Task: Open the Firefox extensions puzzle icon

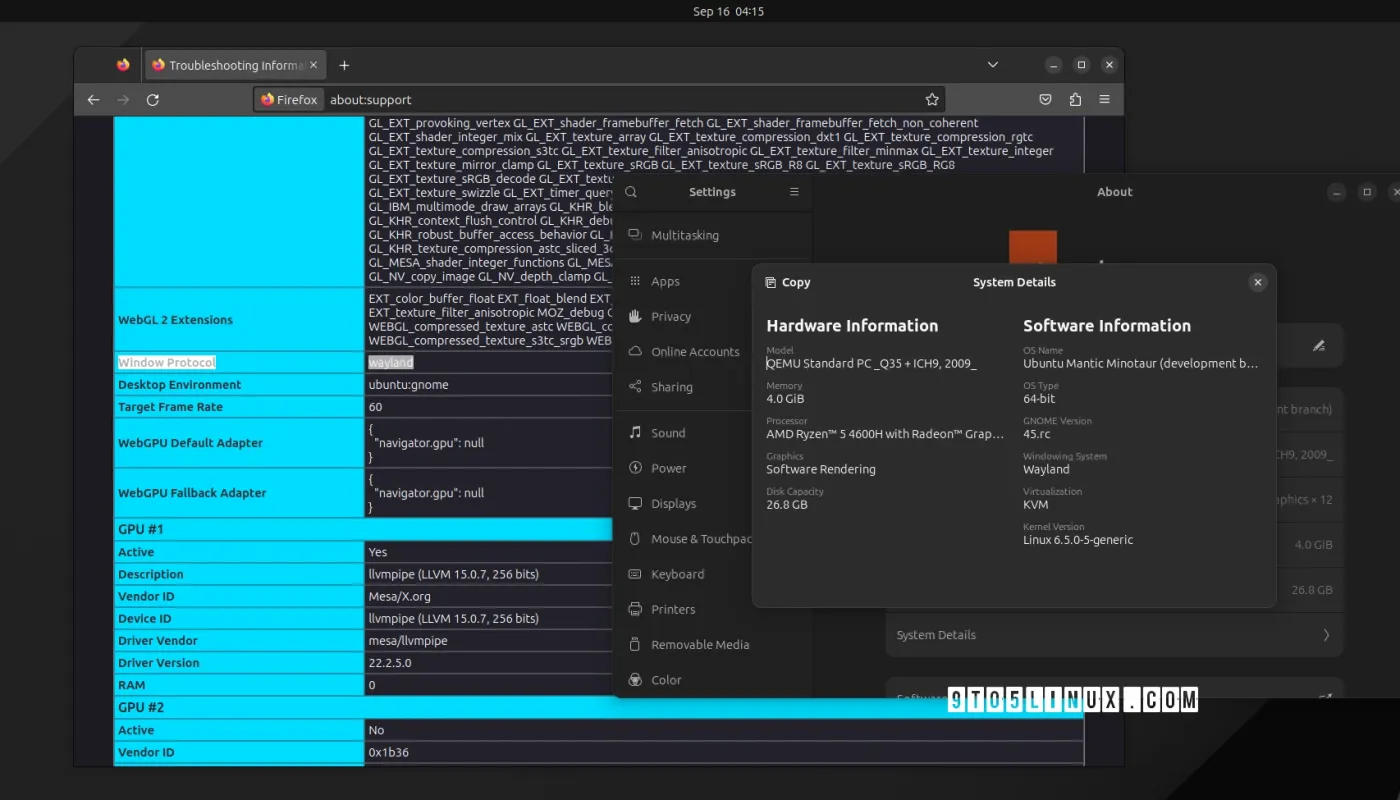Action: coord(1075,99)
